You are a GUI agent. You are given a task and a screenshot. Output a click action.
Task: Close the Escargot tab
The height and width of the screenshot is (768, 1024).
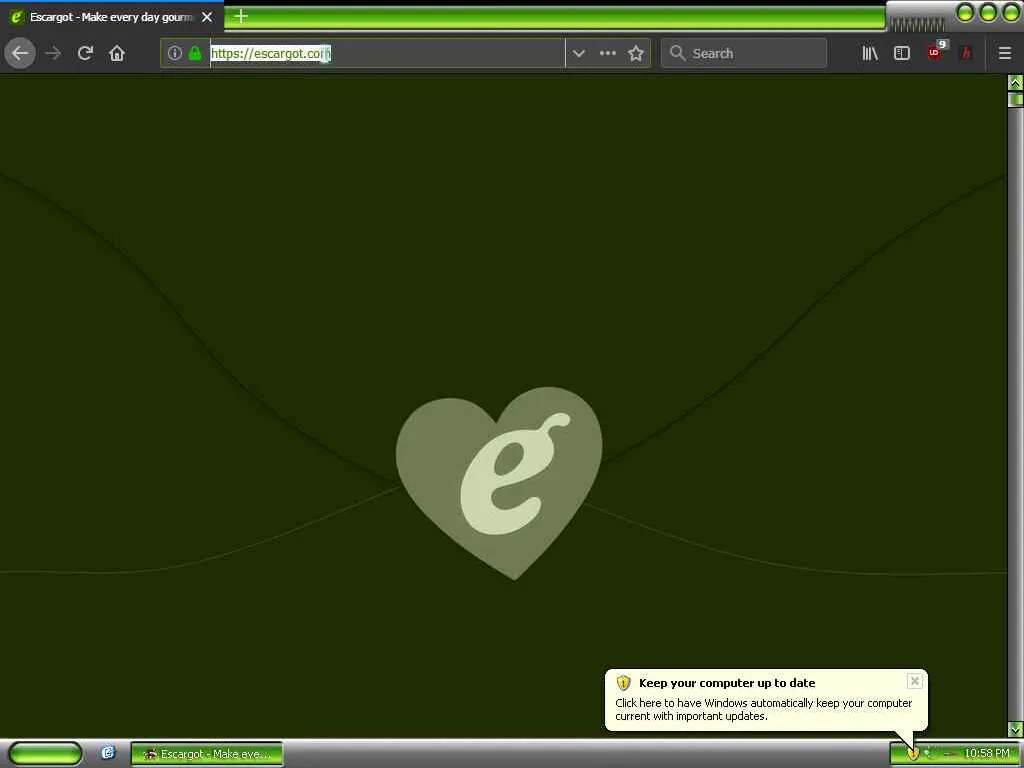pos(207,17)
